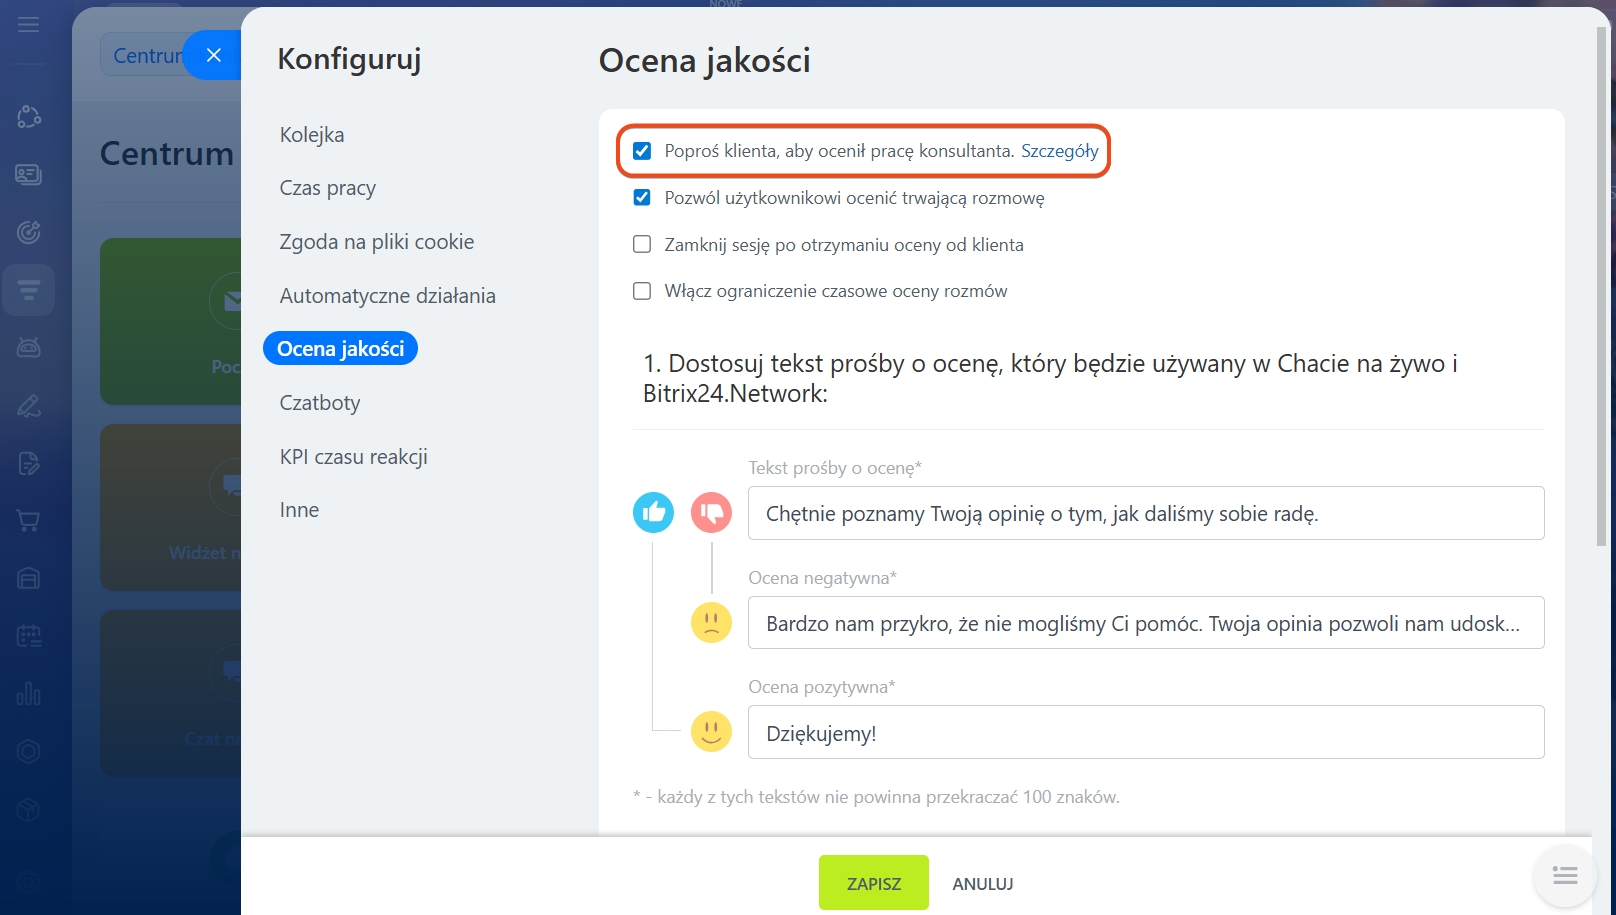Uncheck 'Poproś klienta, aby ocenił pracę konsultanta'
Image resolution: width=1616 pixels, height=915 pixels.
642,151
